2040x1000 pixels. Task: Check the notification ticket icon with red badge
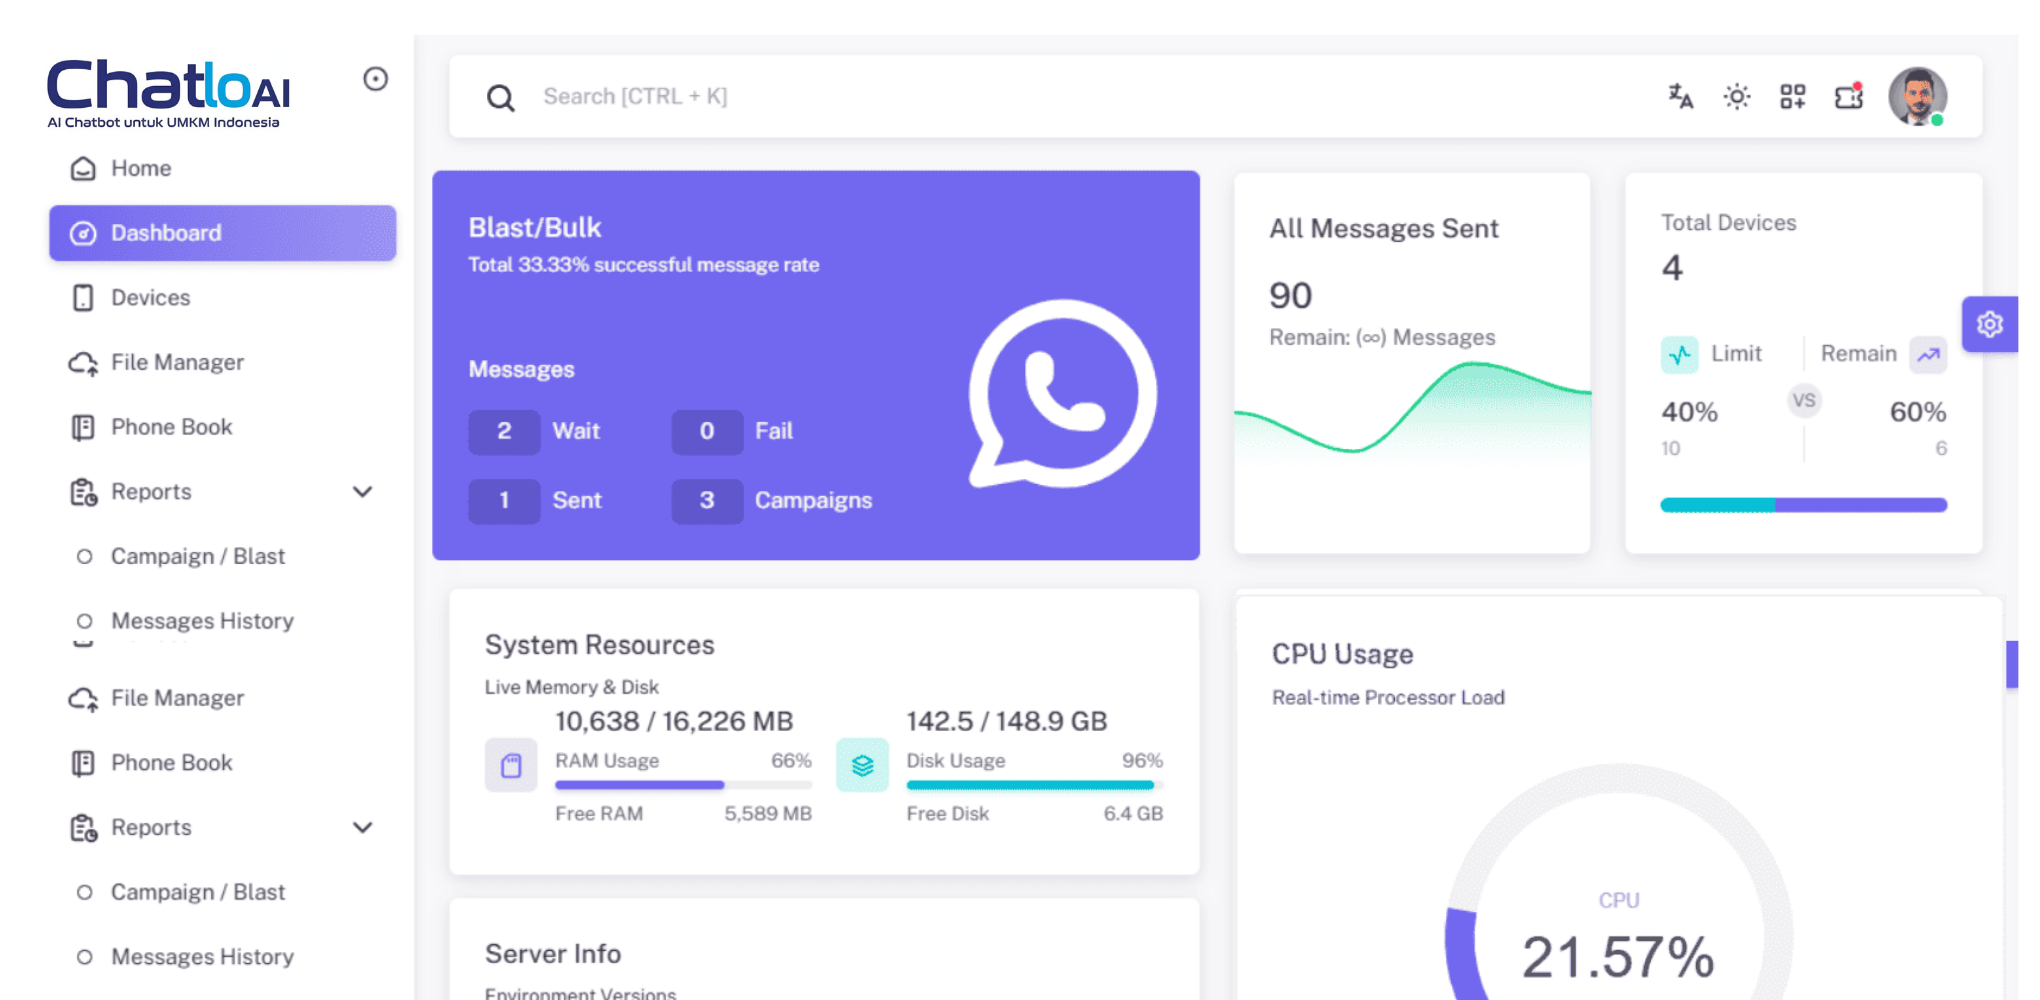[1849, 96]
